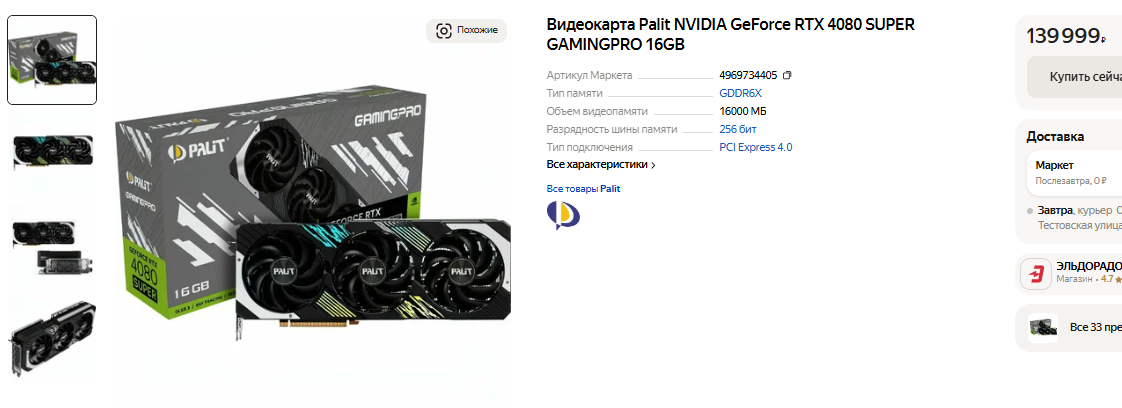Open the PCI Express 4.0 link
Image resolution: width=1122 pixels, height=408 pixels.
coord(756,147)
